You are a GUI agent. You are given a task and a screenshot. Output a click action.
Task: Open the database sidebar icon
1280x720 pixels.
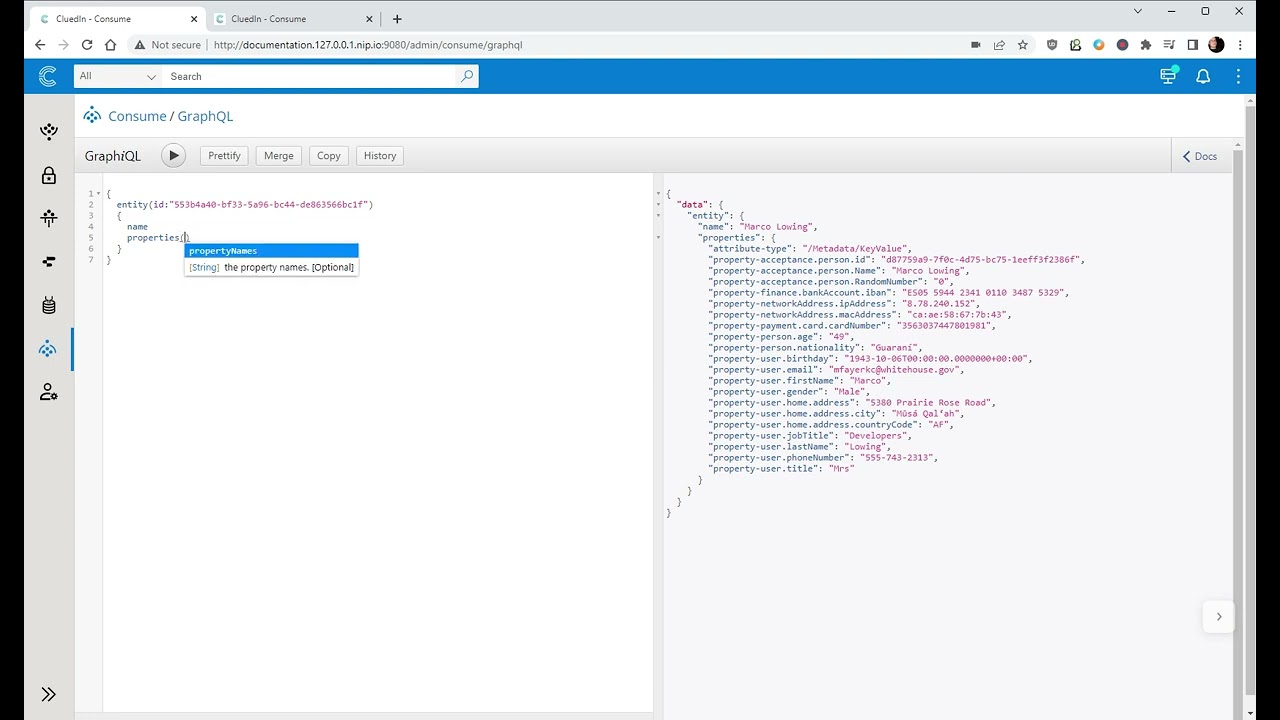click(x=48, y=305)
